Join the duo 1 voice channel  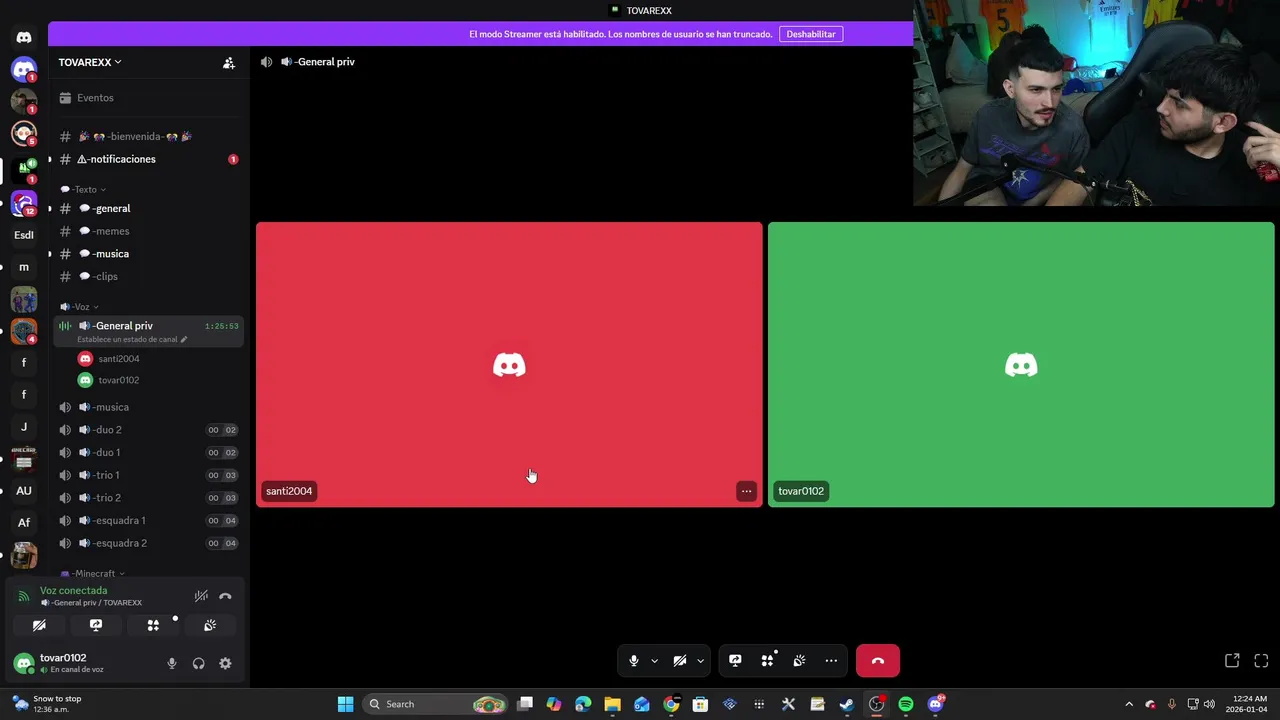[x=148, y=452]
